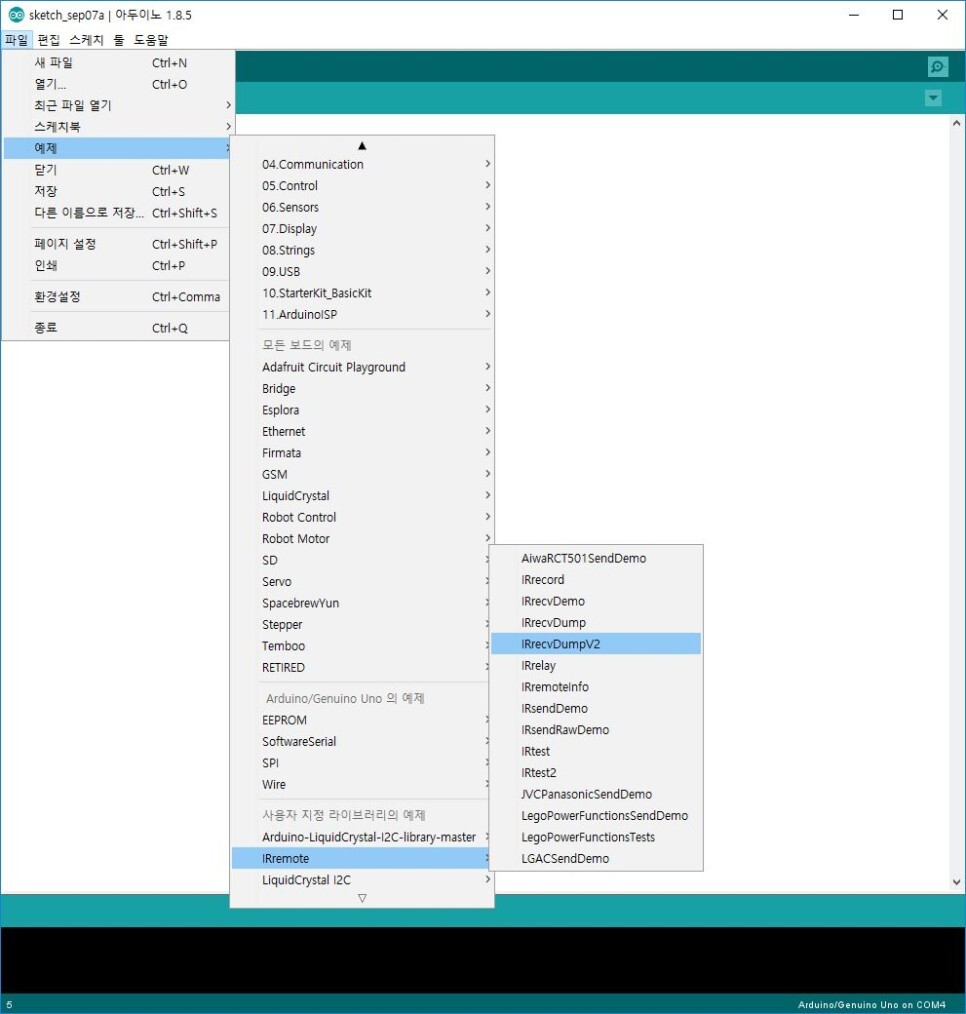Open the IRrecvDemo example

tap(596, 601)
